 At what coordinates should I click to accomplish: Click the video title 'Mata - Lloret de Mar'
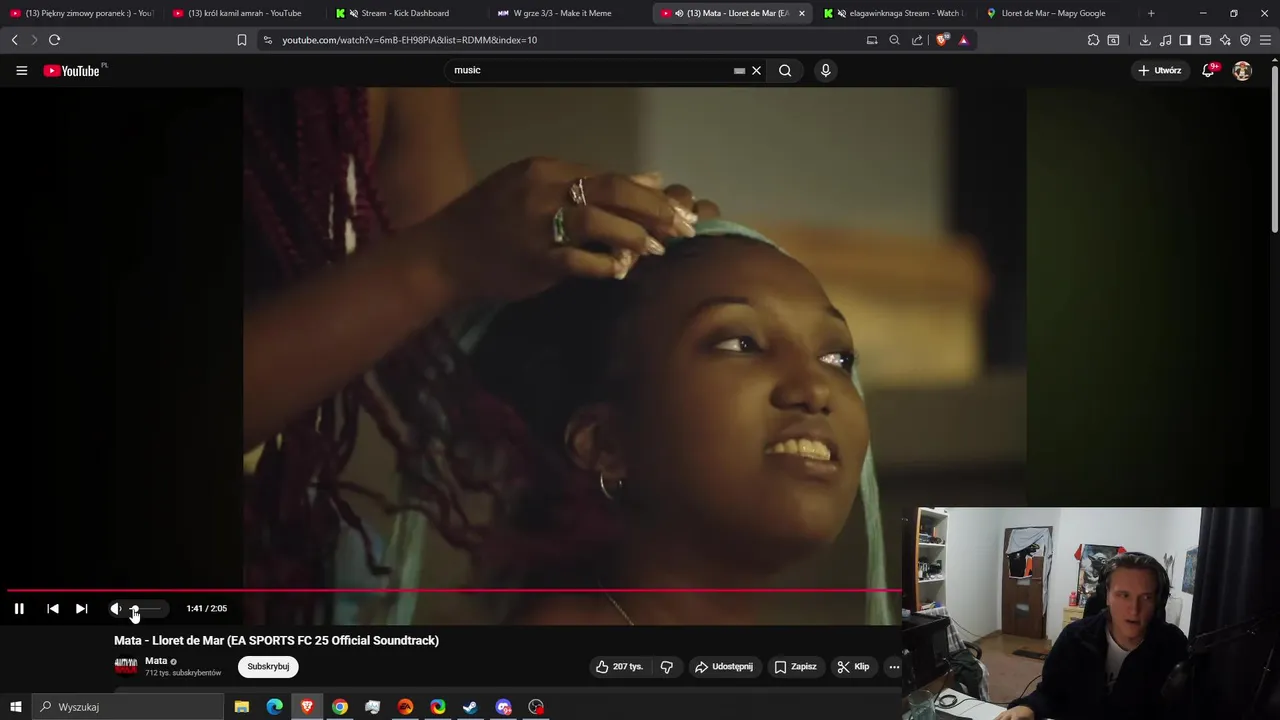tap(276, 640)
